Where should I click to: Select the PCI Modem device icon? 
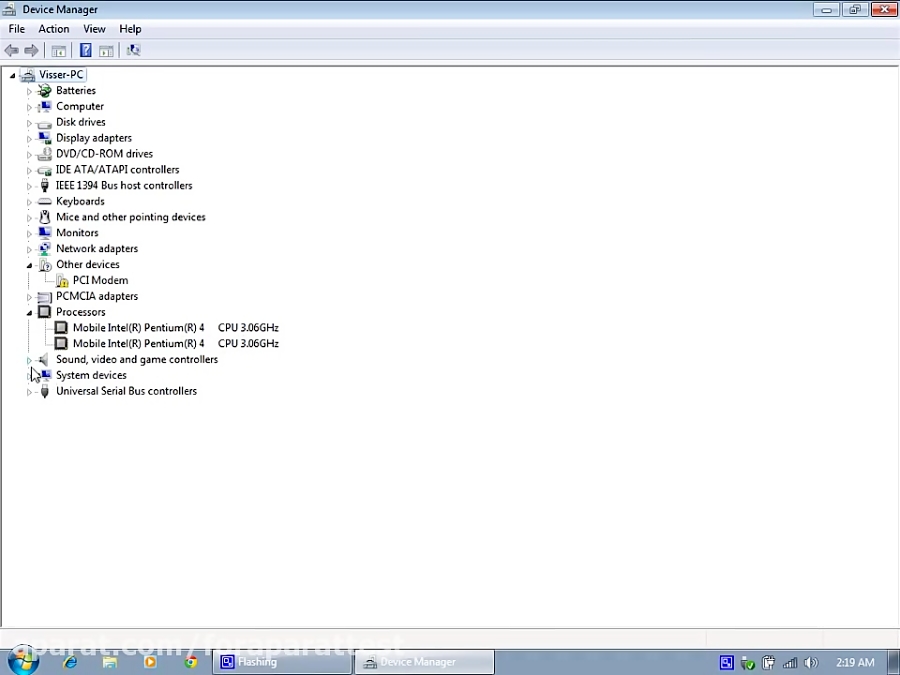click(x=60, y=280)
